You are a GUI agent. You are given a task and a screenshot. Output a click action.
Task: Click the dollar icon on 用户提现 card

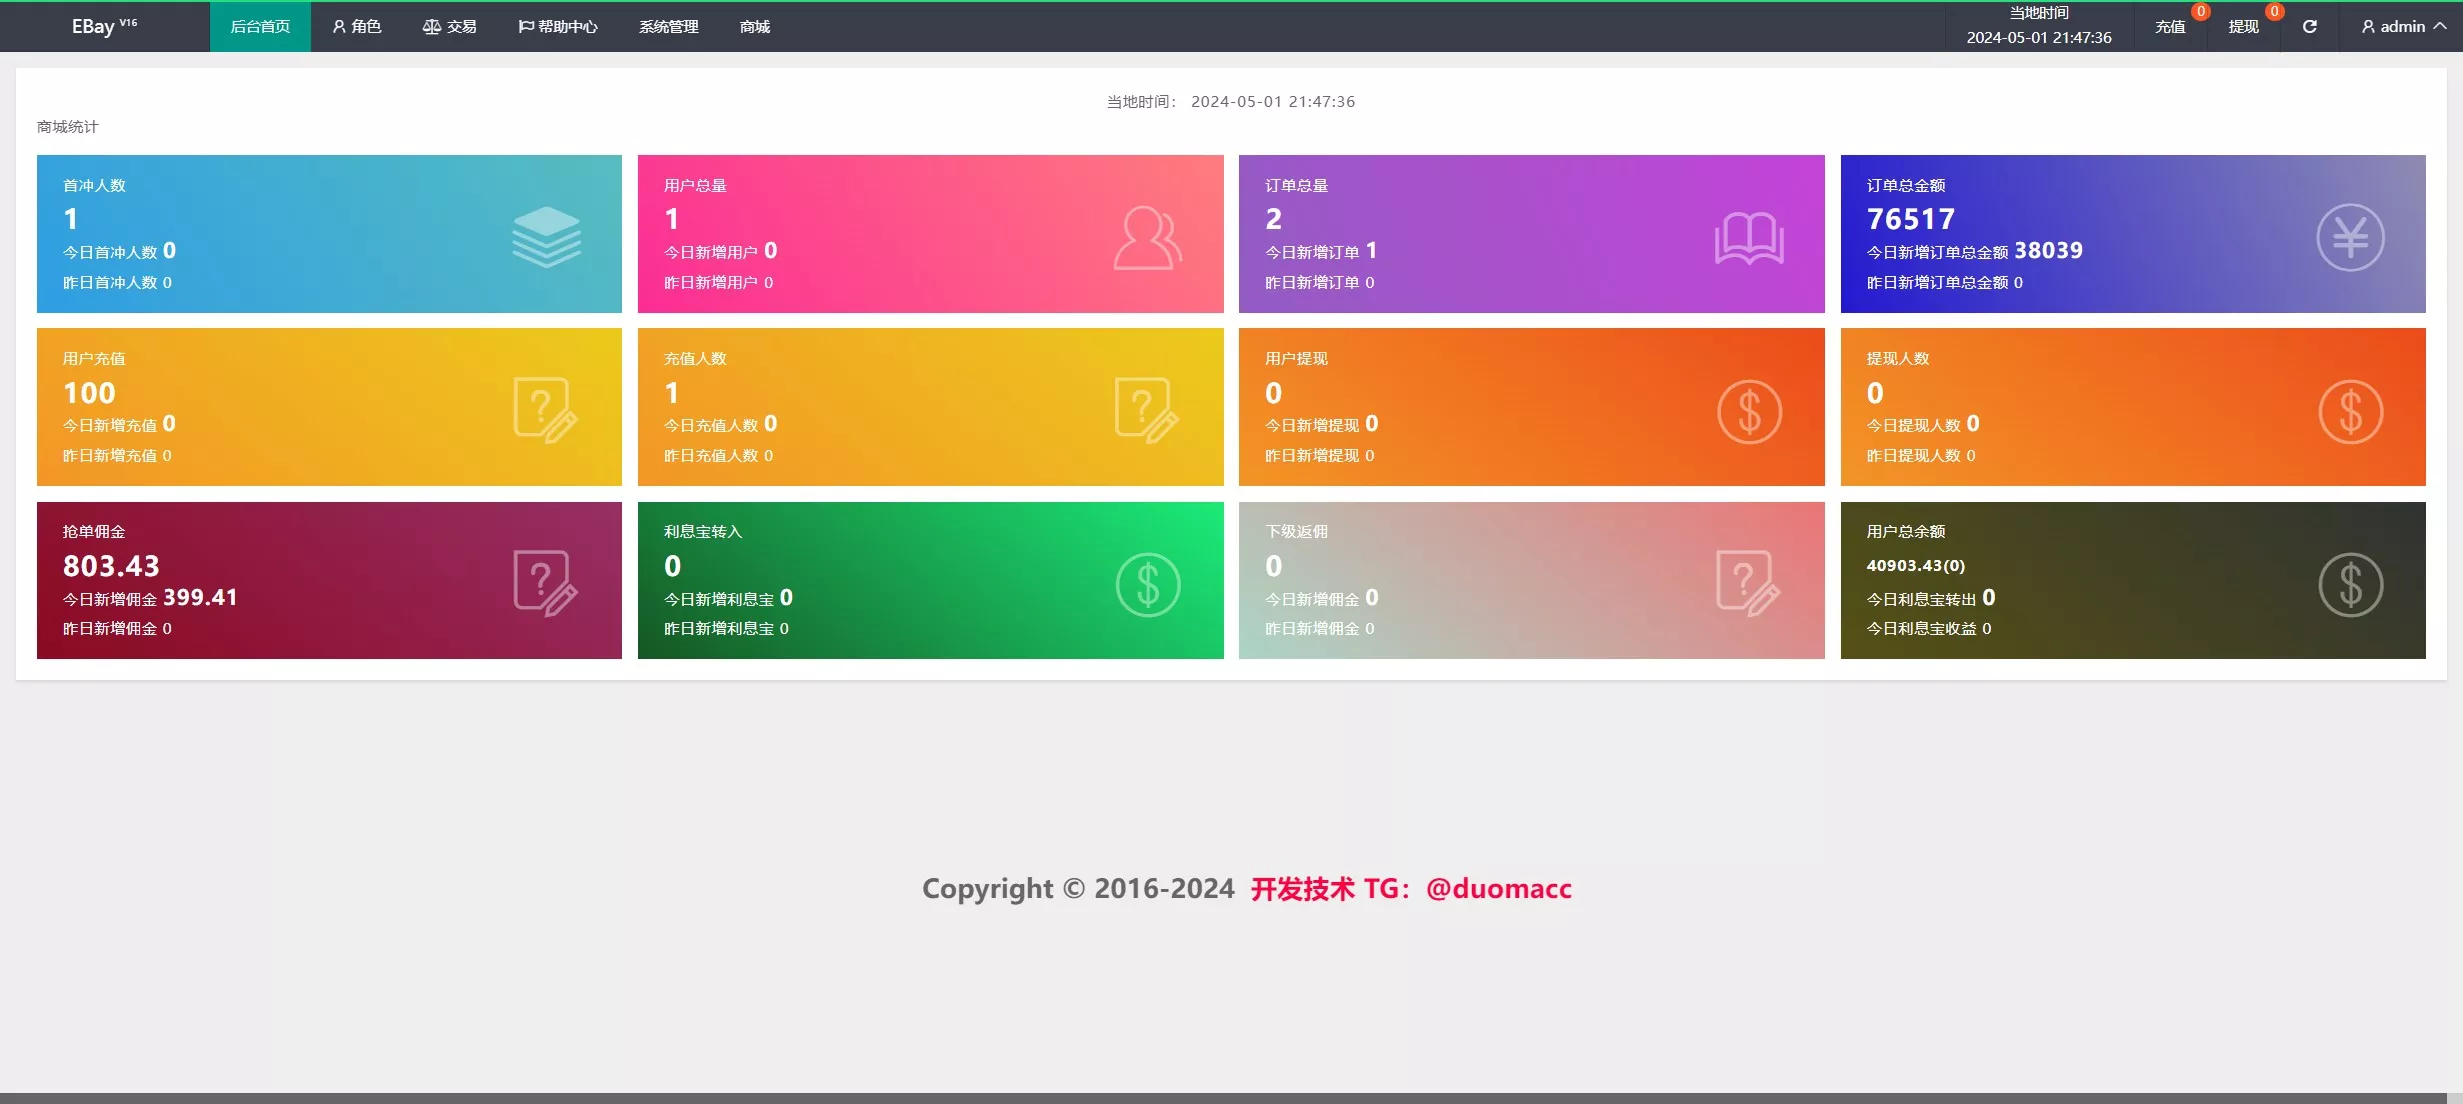click(x=1749, y=412)
